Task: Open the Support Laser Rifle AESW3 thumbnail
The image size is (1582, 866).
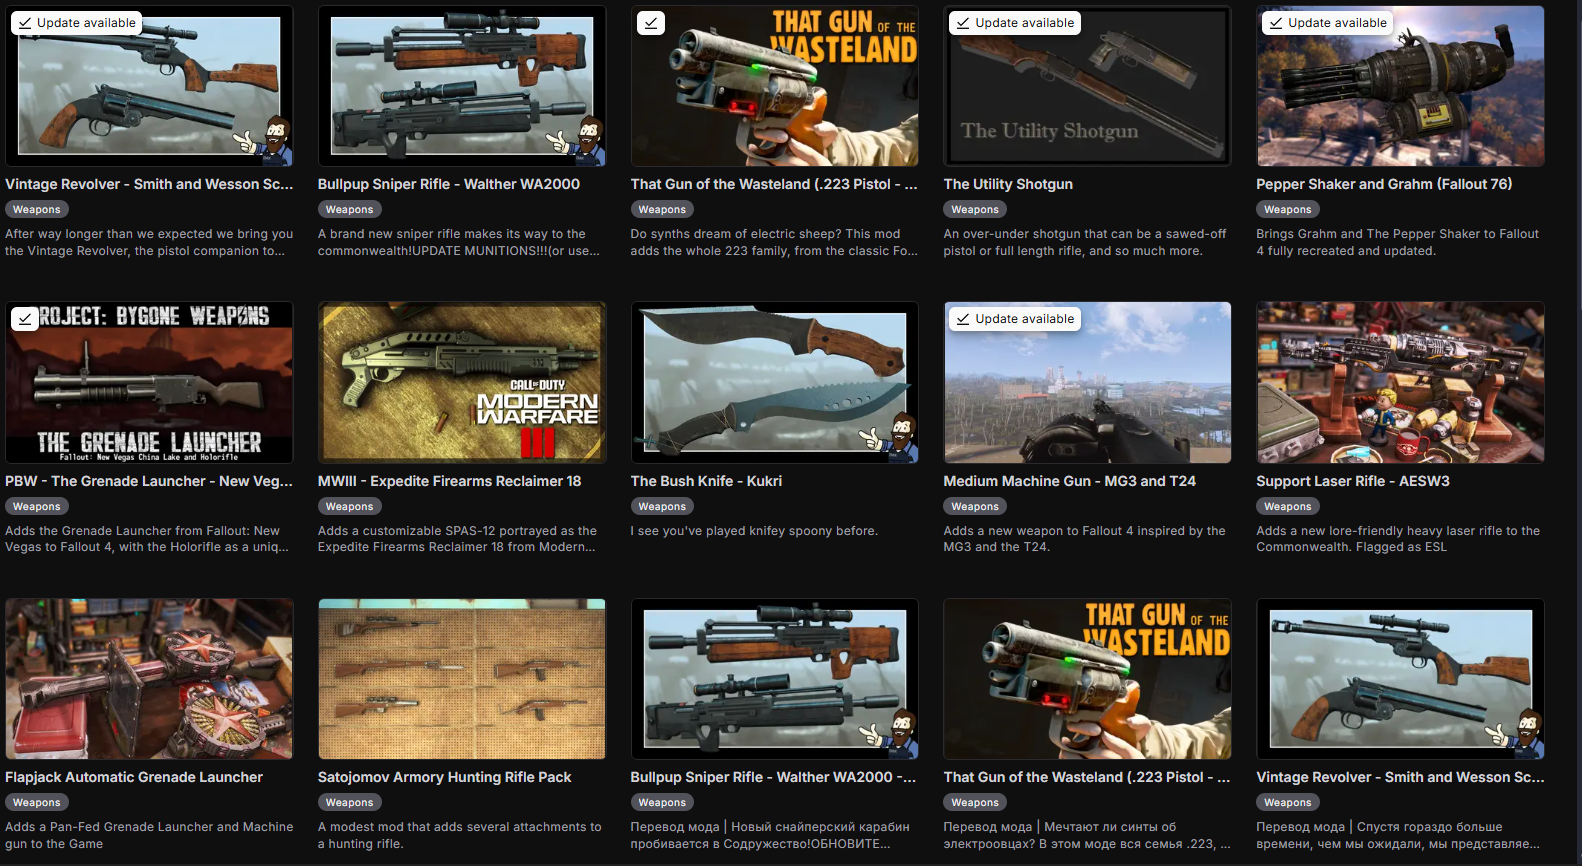Action: pyautogui.click(x=1400, y=382)
